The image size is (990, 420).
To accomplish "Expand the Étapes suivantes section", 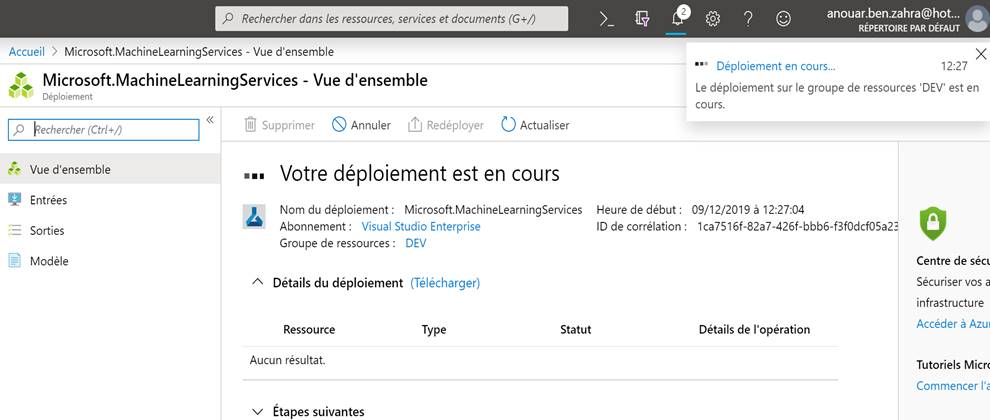I will pyautogui.click(x=257, y=411).
